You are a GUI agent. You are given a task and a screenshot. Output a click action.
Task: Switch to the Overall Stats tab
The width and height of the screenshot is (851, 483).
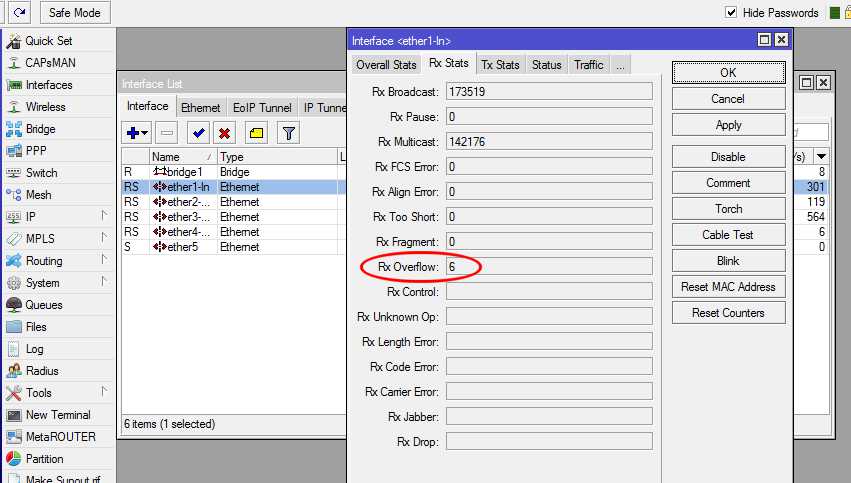click(x=386, y=65)
